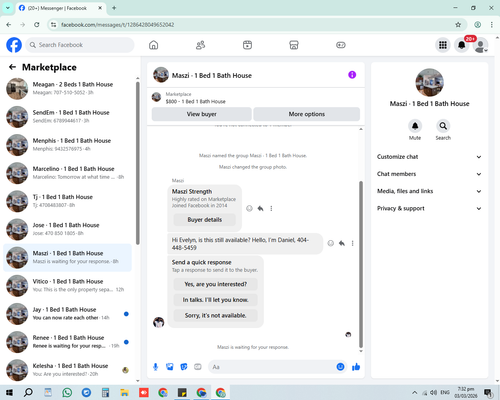This screenshot has width=500, height=400.
Task: Open emoji picker in message box
Action: click(340, 367)
